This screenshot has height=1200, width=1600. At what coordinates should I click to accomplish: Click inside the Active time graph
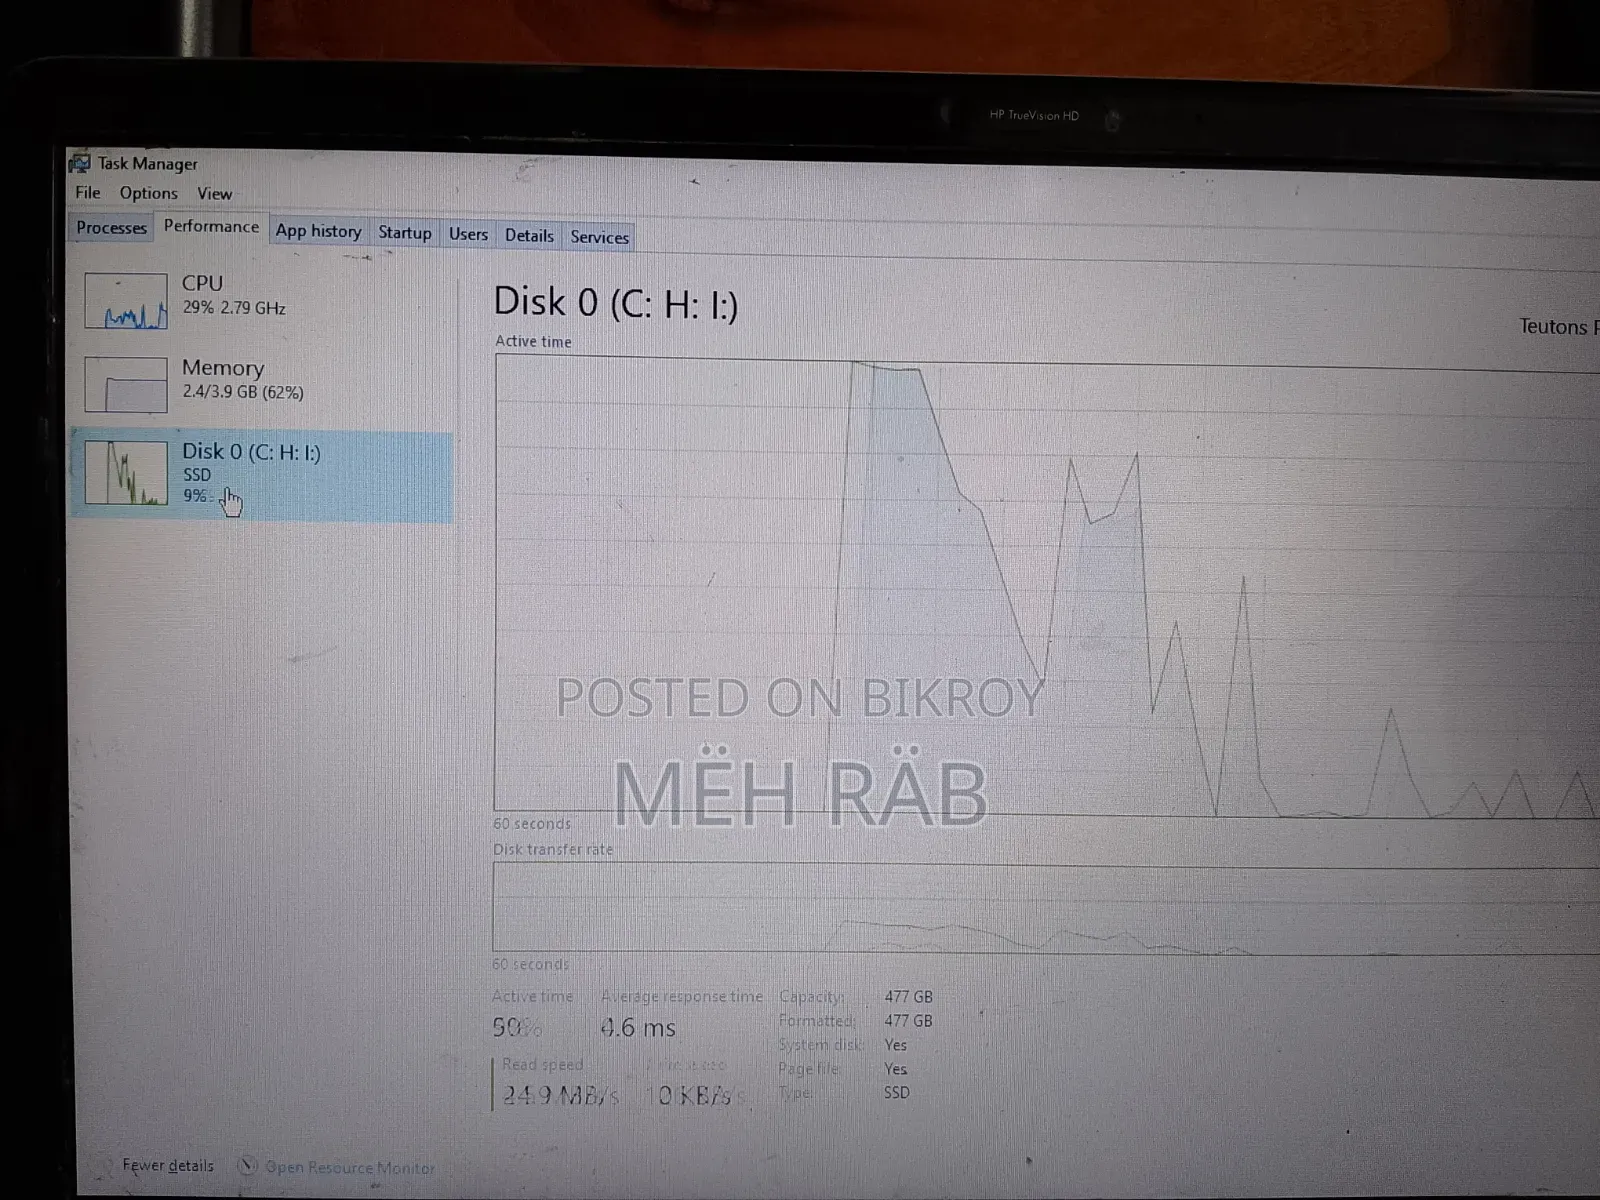tap(1047, 587)
